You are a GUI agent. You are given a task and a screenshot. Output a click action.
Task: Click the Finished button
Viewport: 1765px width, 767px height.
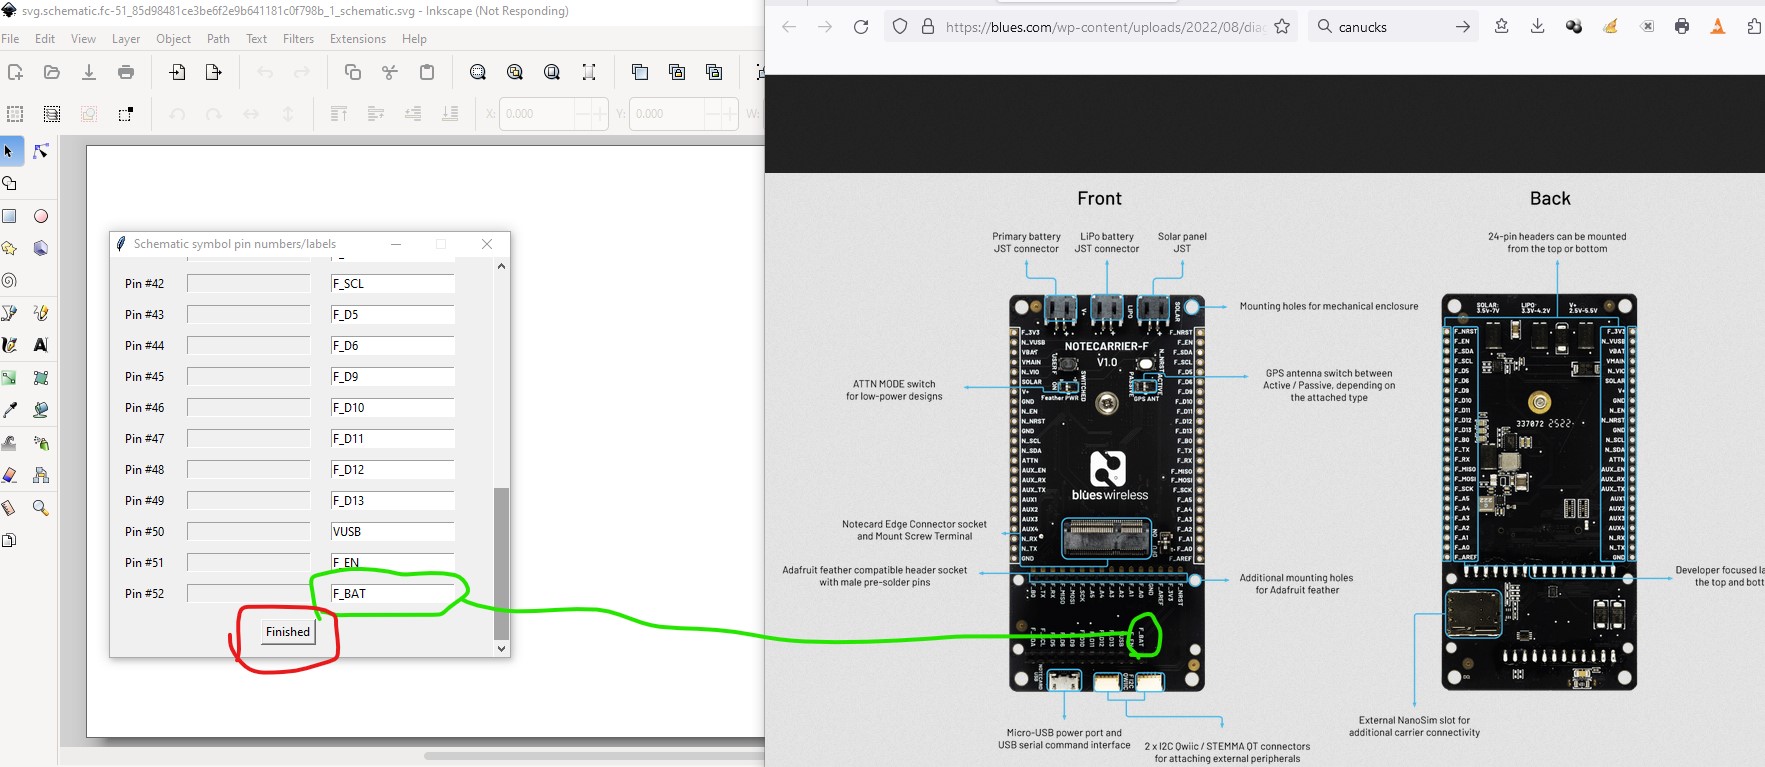tap(288, 632)
